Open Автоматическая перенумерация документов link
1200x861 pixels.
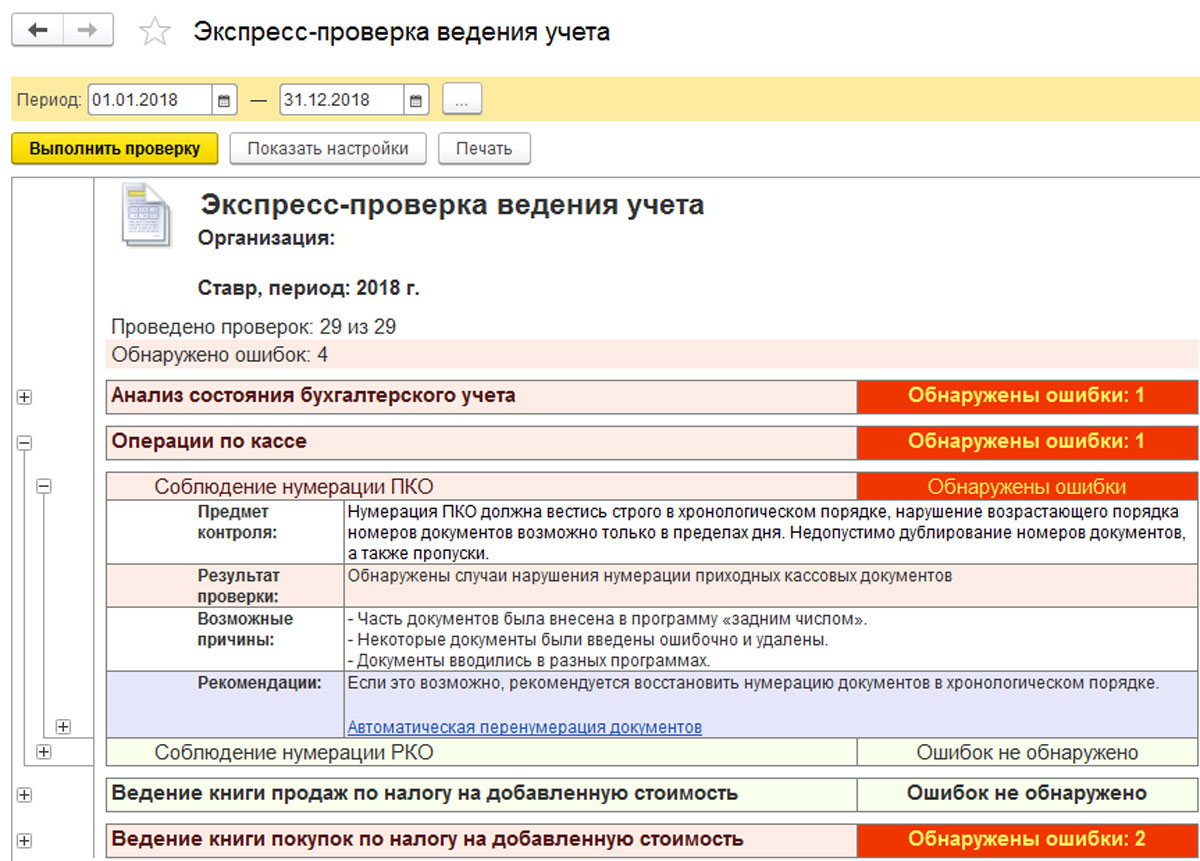524,727
